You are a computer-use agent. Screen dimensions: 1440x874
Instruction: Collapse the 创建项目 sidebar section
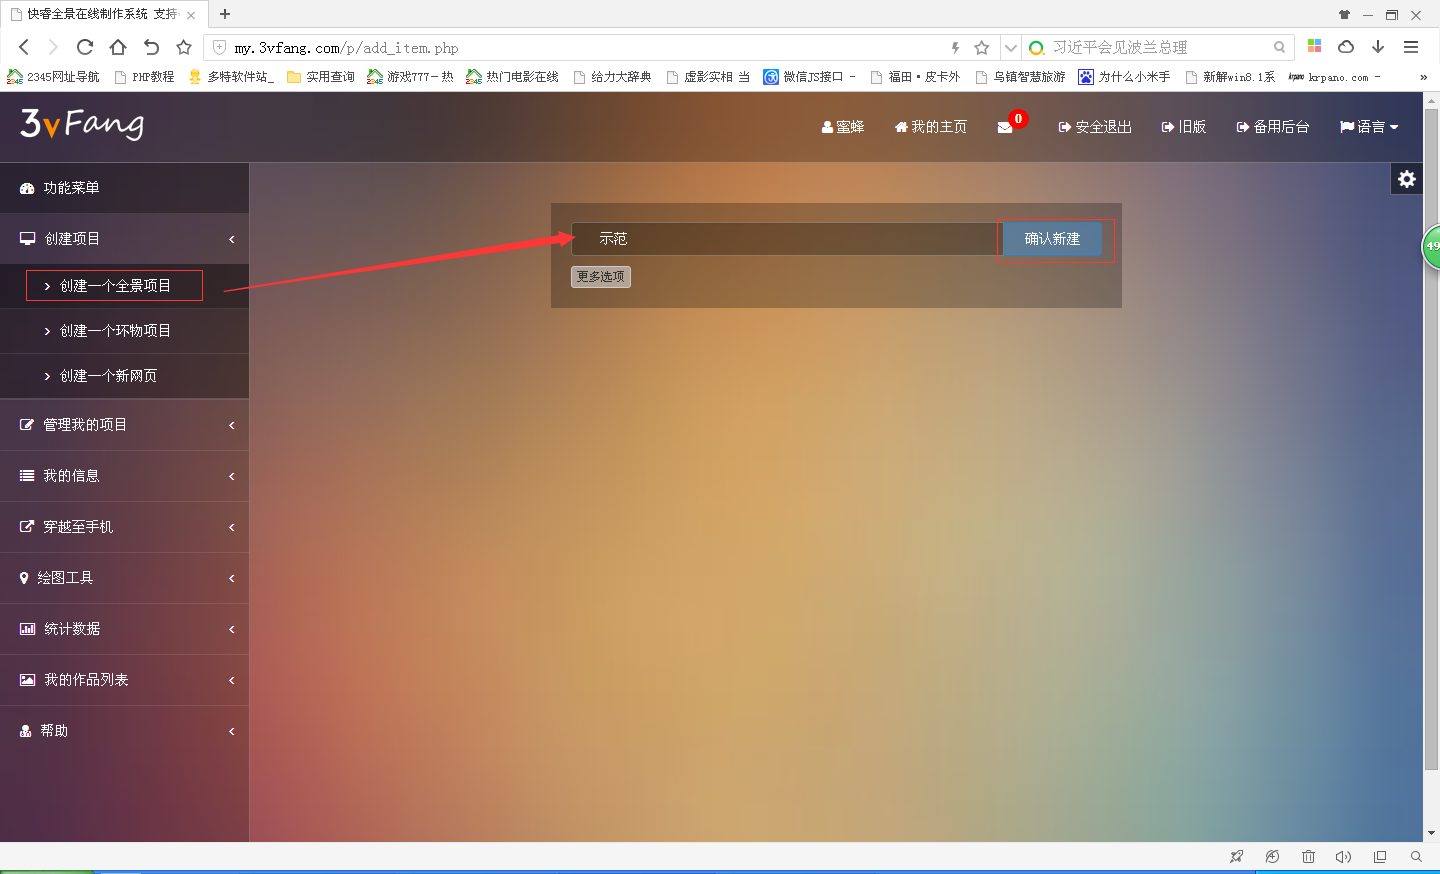[124, 239]
